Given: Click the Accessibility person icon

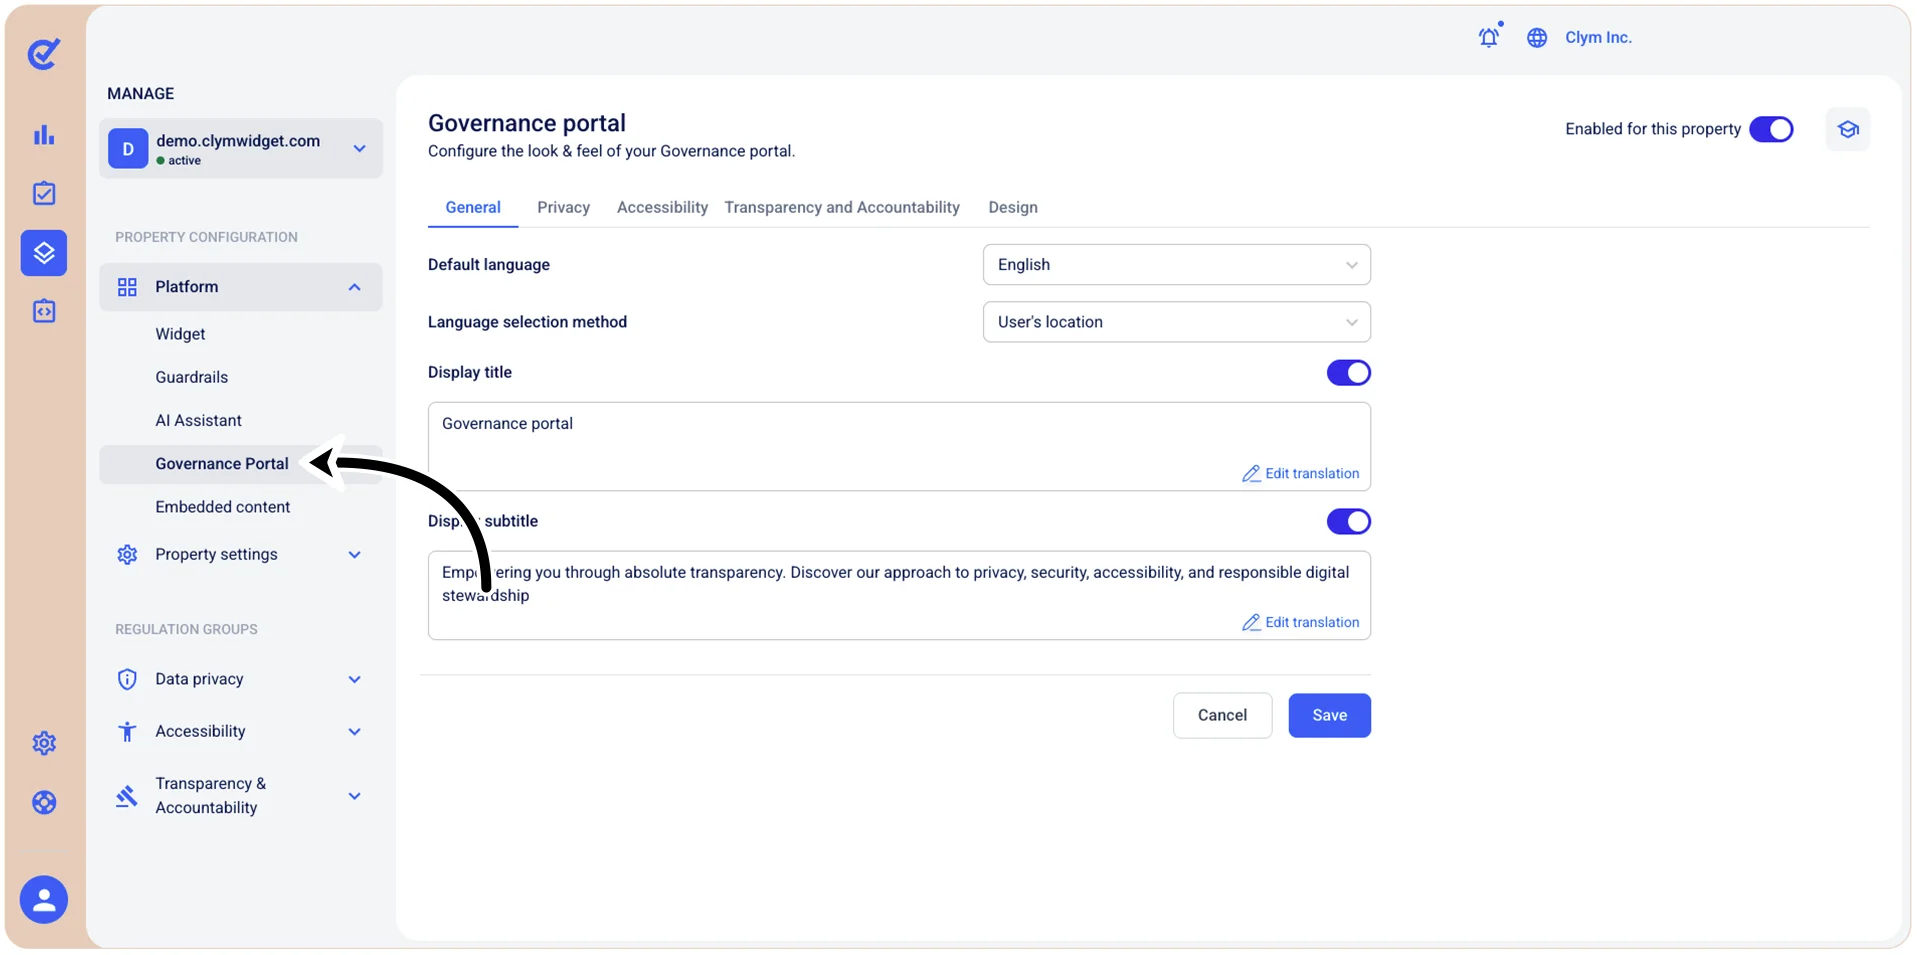Looking at the screenshot, I should coord(127,731).
